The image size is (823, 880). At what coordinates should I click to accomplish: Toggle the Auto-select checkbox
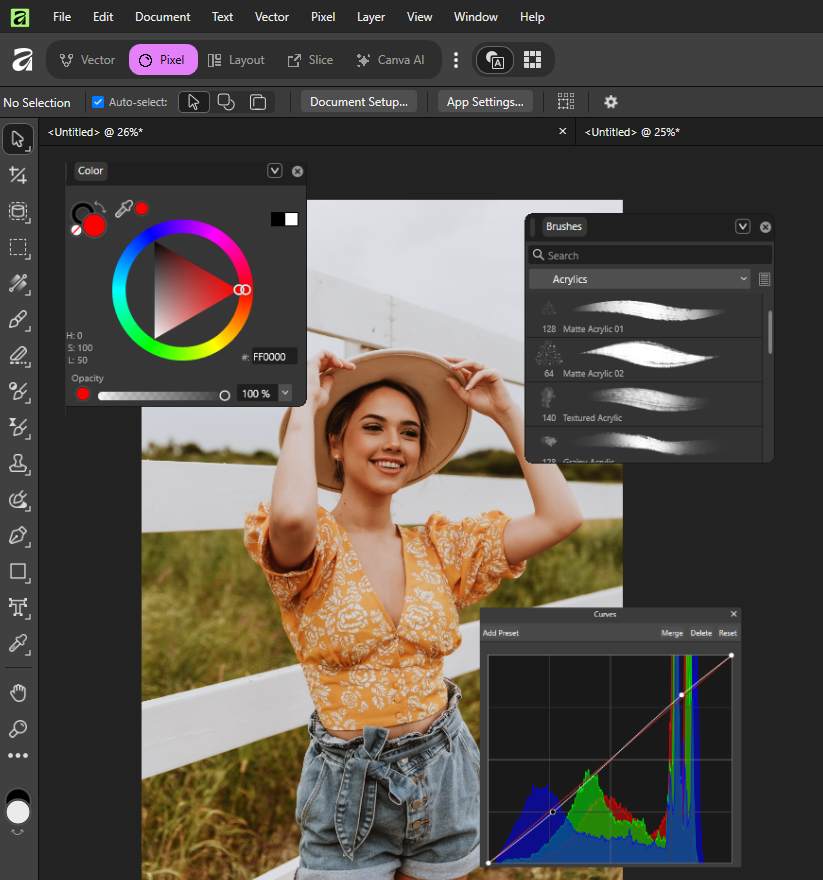click(98, 102)
